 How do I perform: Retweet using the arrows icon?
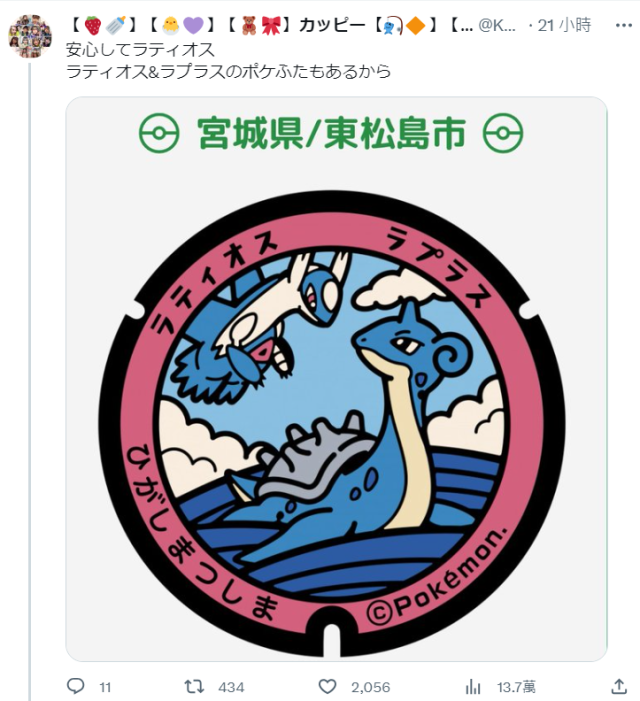coord(194,686)
